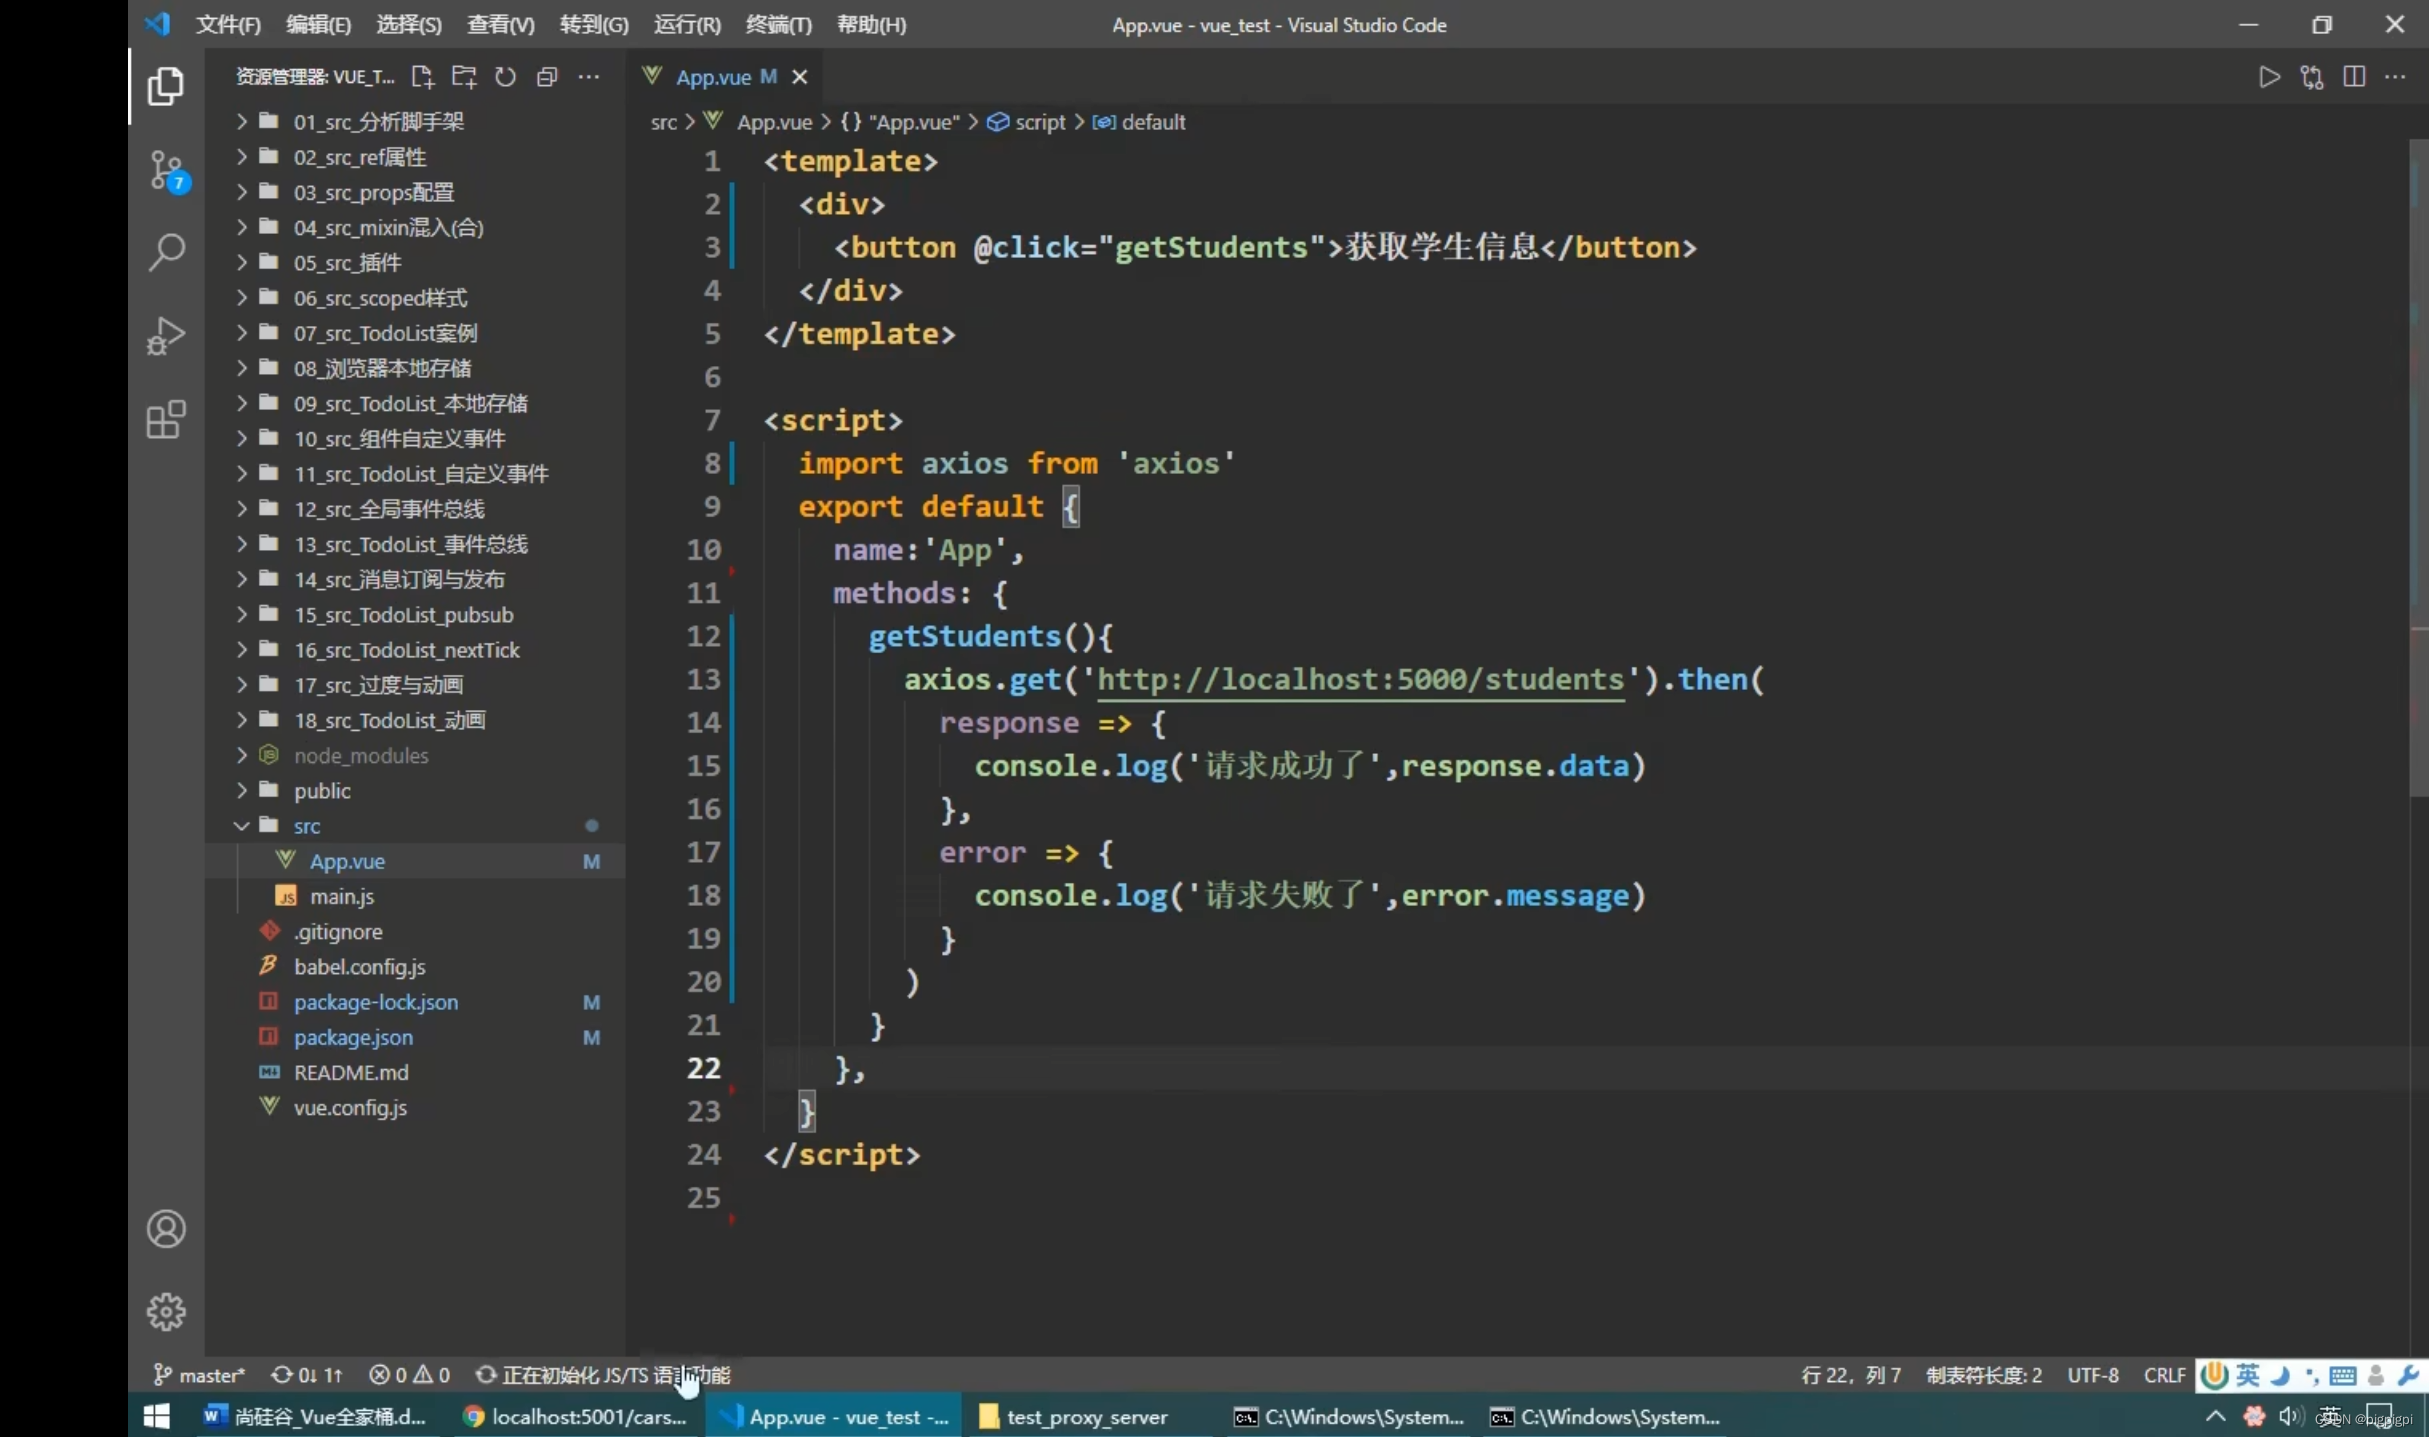The height and width of the screenshot is (1437, 2429).
Task: Click the master branch status item
Action: [198, 1375]
